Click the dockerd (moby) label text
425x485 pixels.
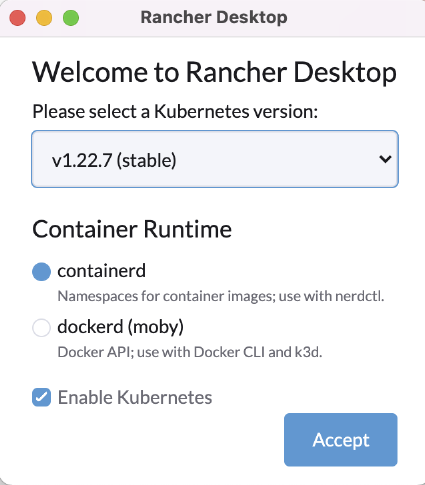coord(121,327)
